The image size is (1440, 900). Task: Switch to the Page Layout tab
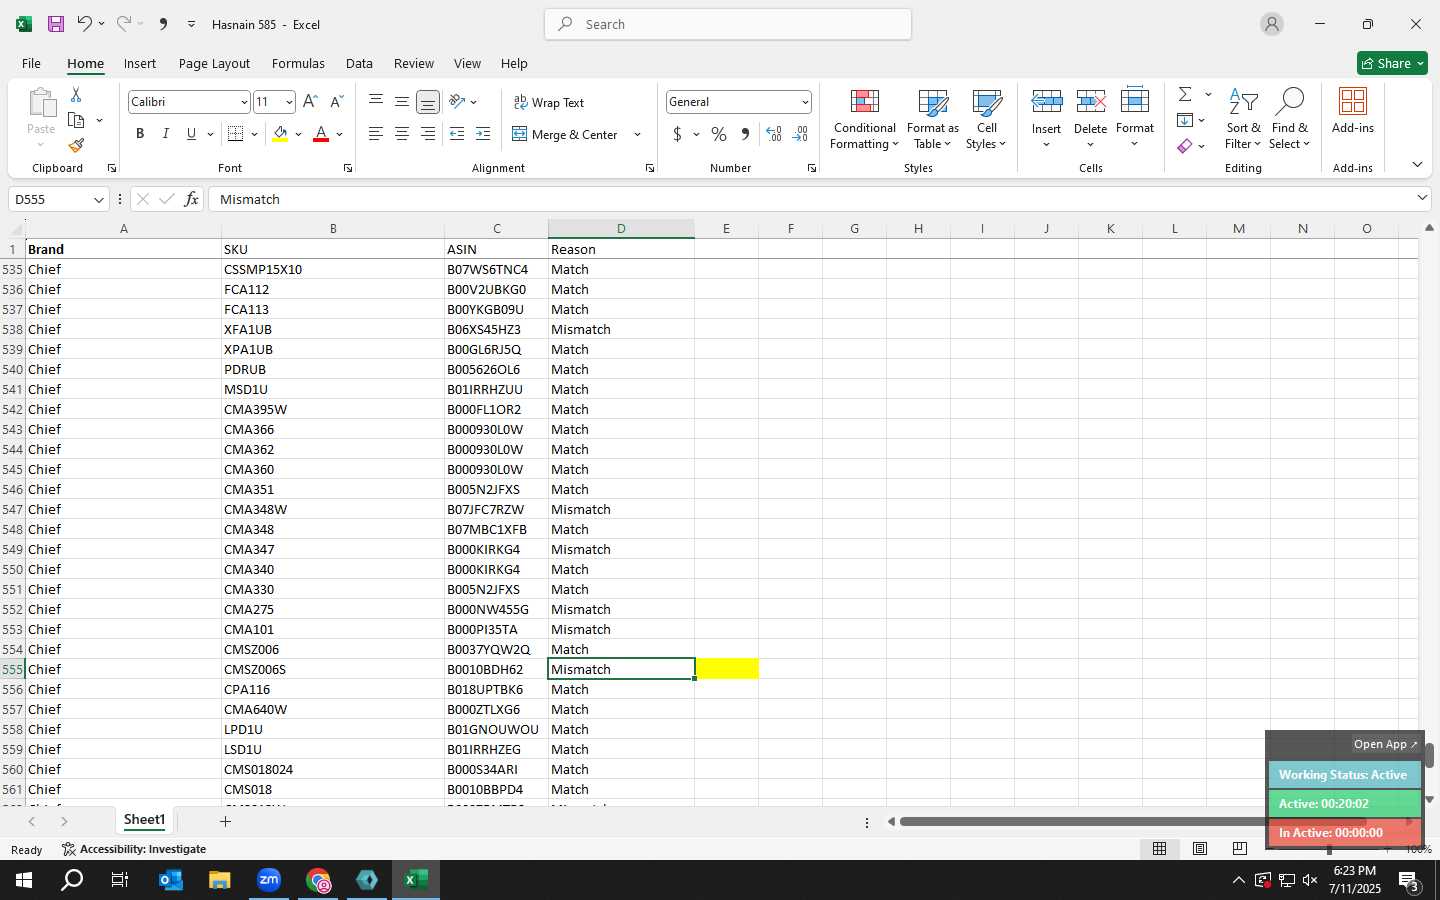click(x=214, y=63)
